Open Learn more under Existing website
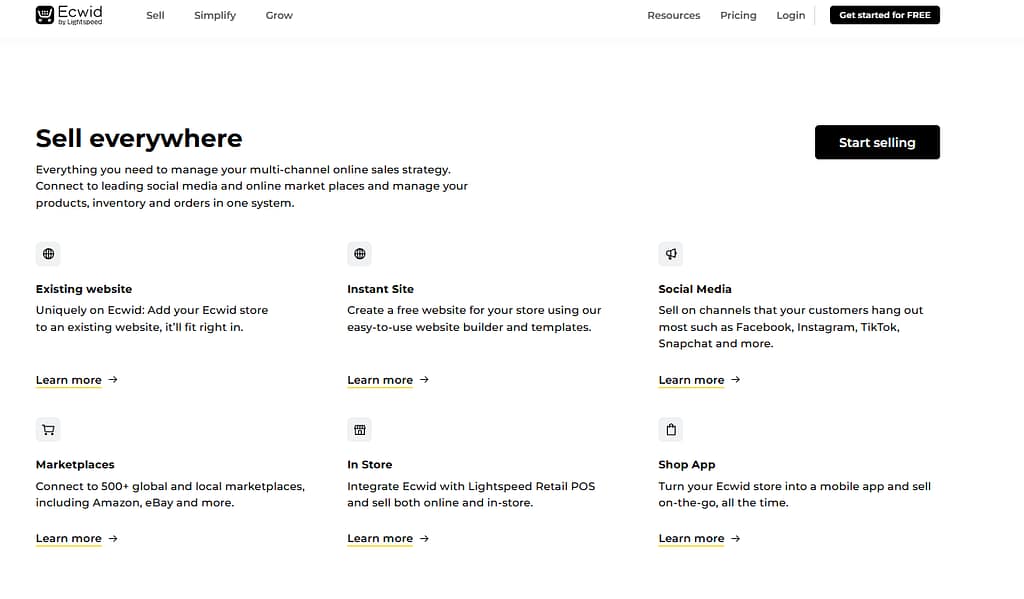1024x599 pixels. click(69, 380)
